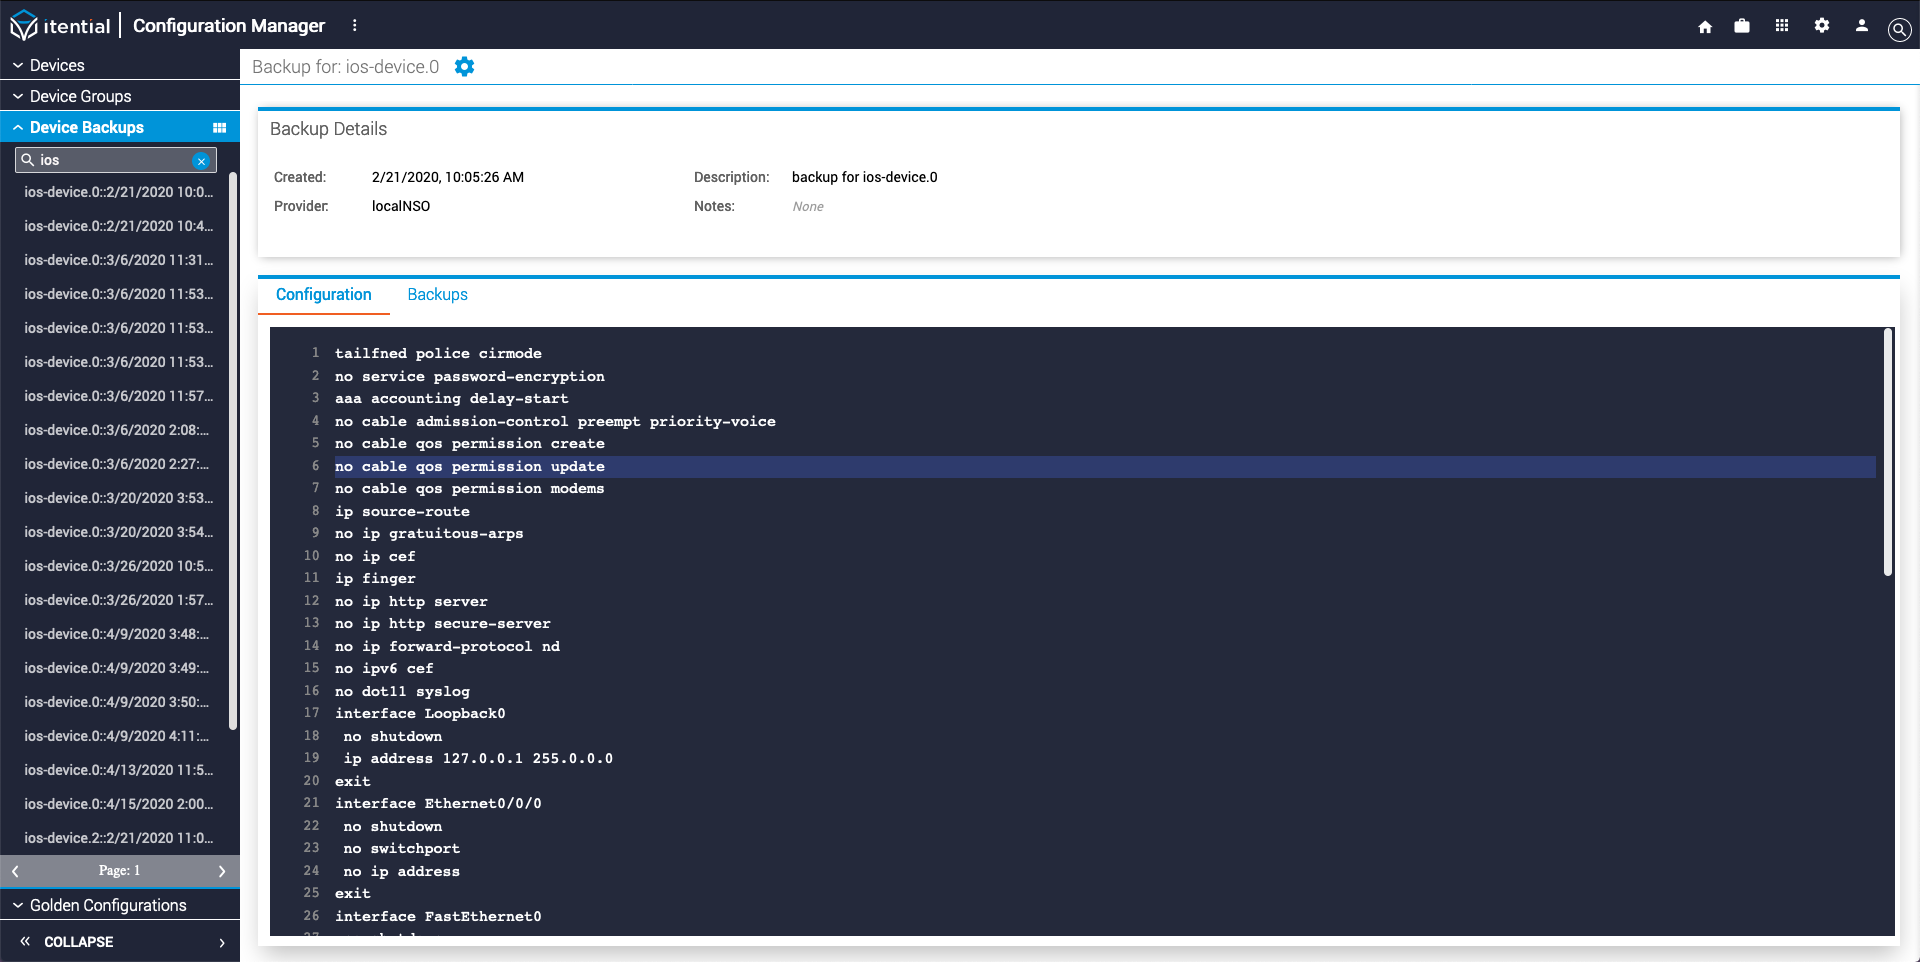Open the user profile icon

tap(1862, 26)
